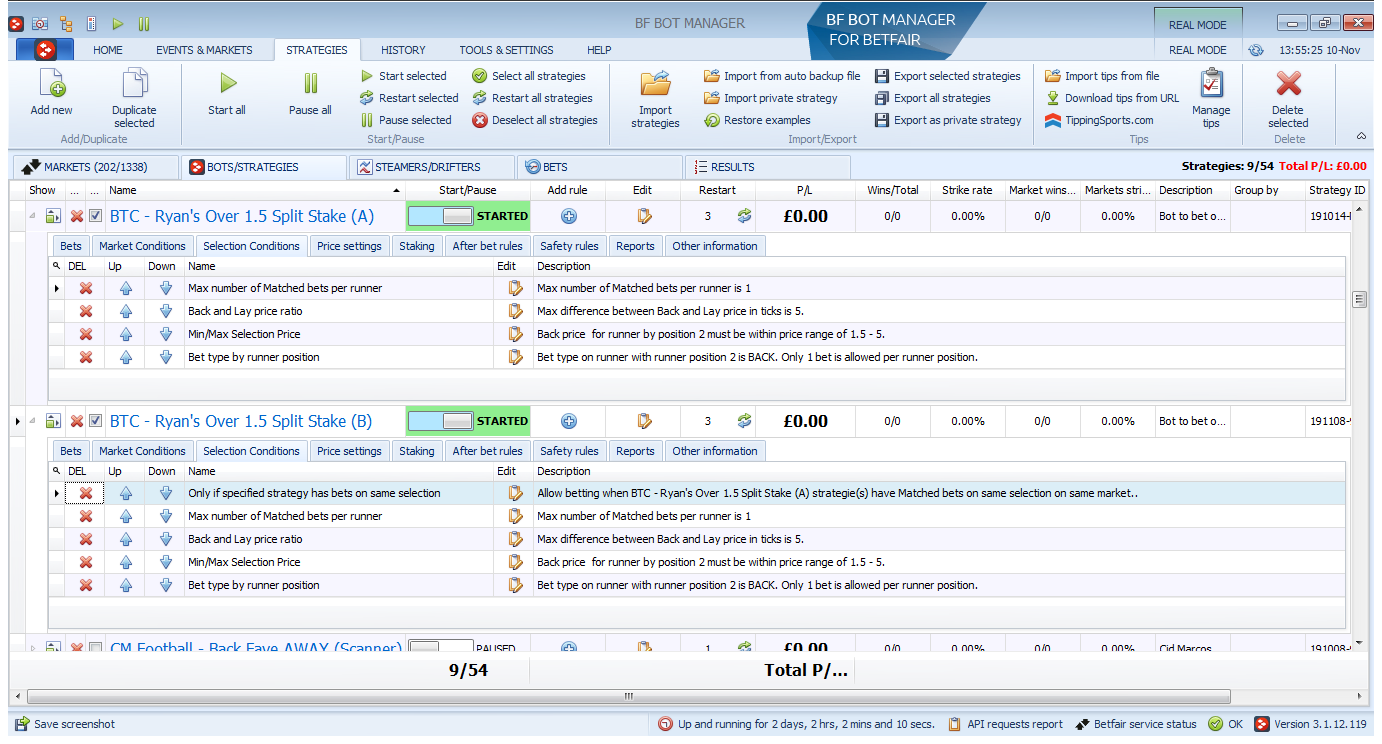Click the Name column sort arrow

[x=398, y=190]
